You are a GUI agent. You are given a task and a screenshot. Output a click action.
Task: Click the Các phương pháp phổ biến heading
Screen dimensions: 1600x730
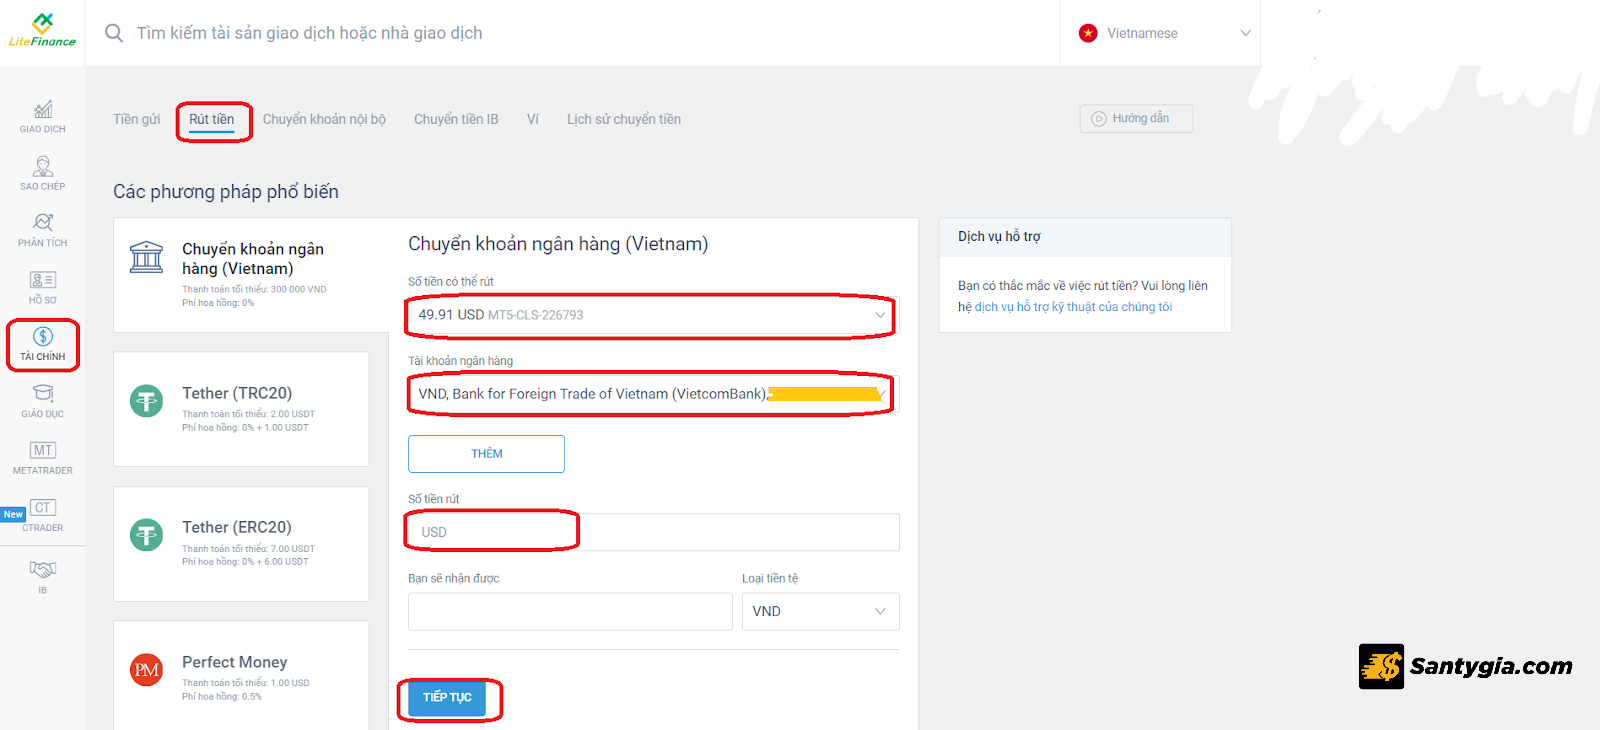[x=226, y=191]
